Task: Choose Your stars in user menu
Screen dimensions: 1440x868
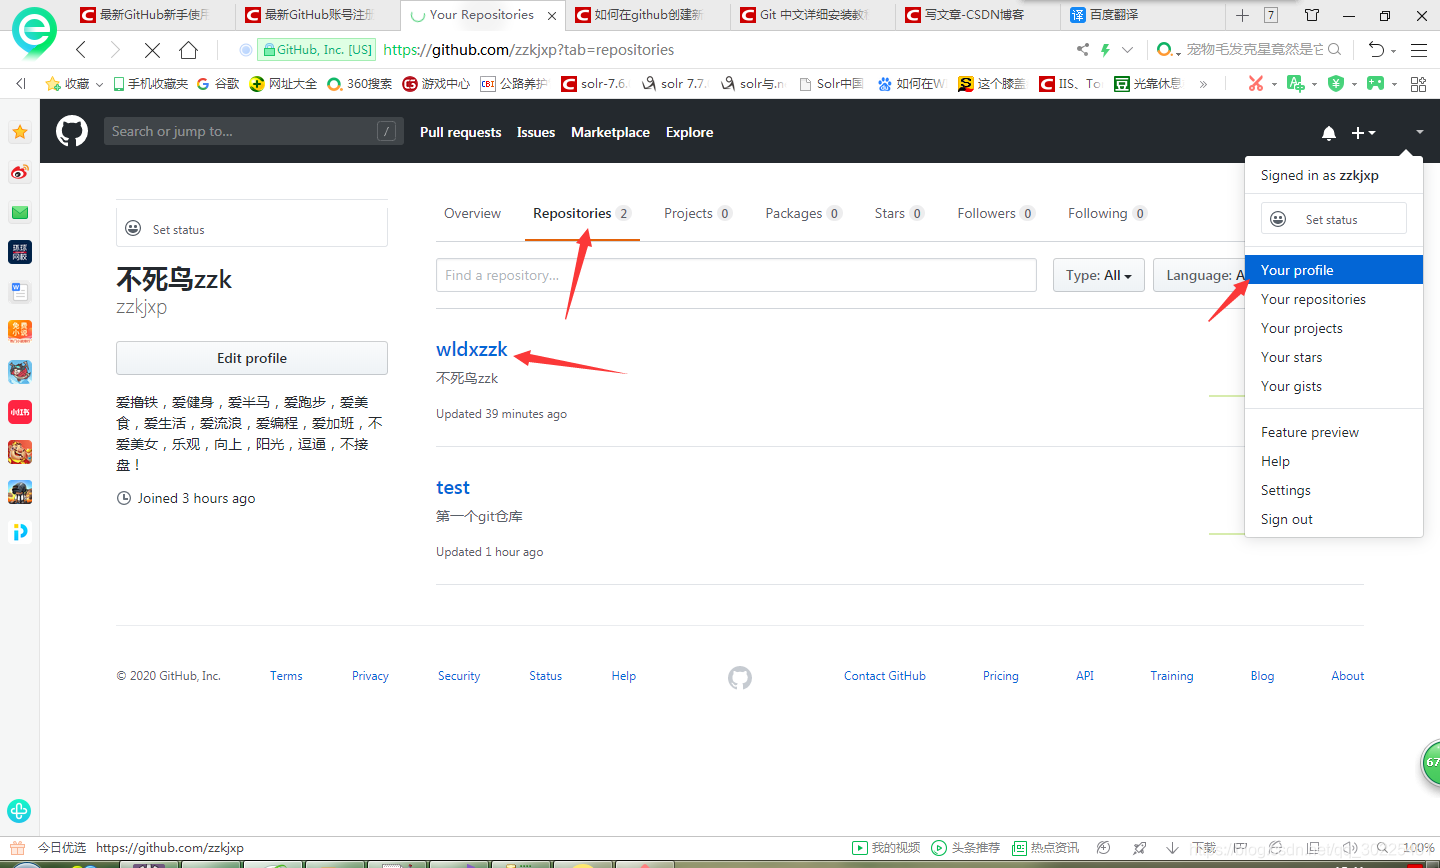Action: click(x=1334, y=357)
